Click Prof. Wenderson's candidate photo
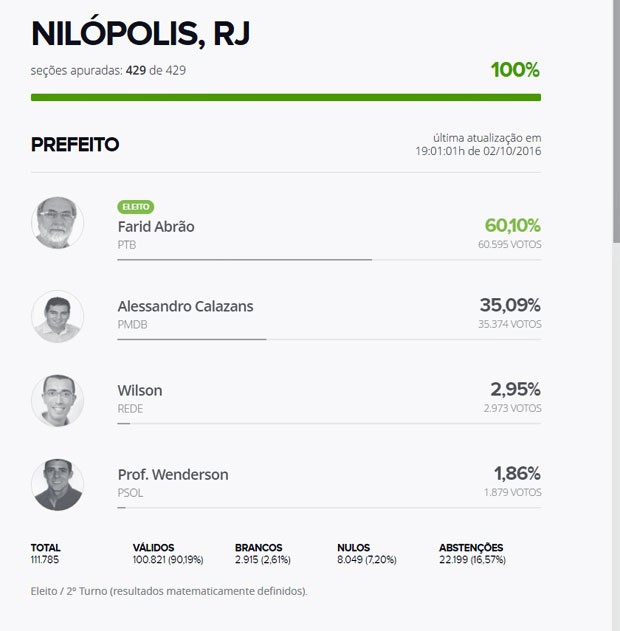Viewport: 620px width, 631px height. point(58,485)
